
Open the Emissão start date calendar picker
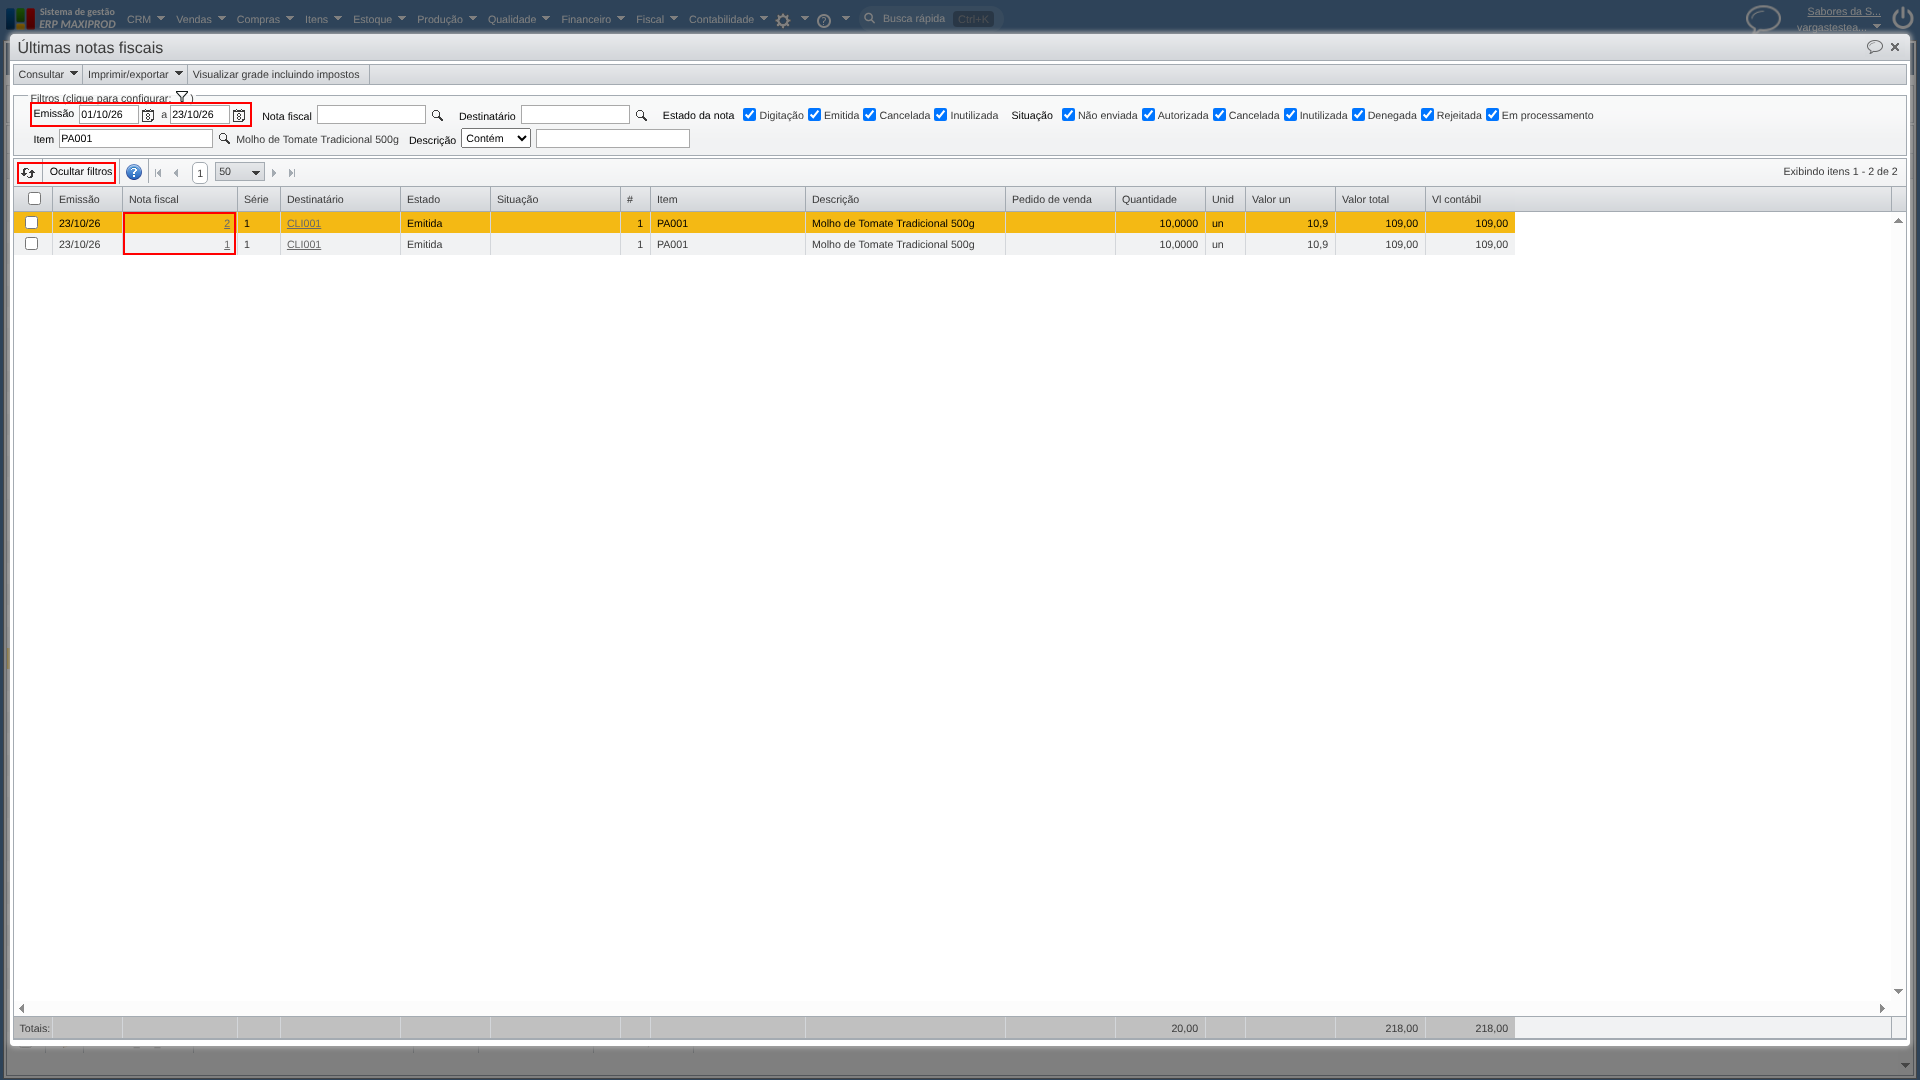pos(148,116)
